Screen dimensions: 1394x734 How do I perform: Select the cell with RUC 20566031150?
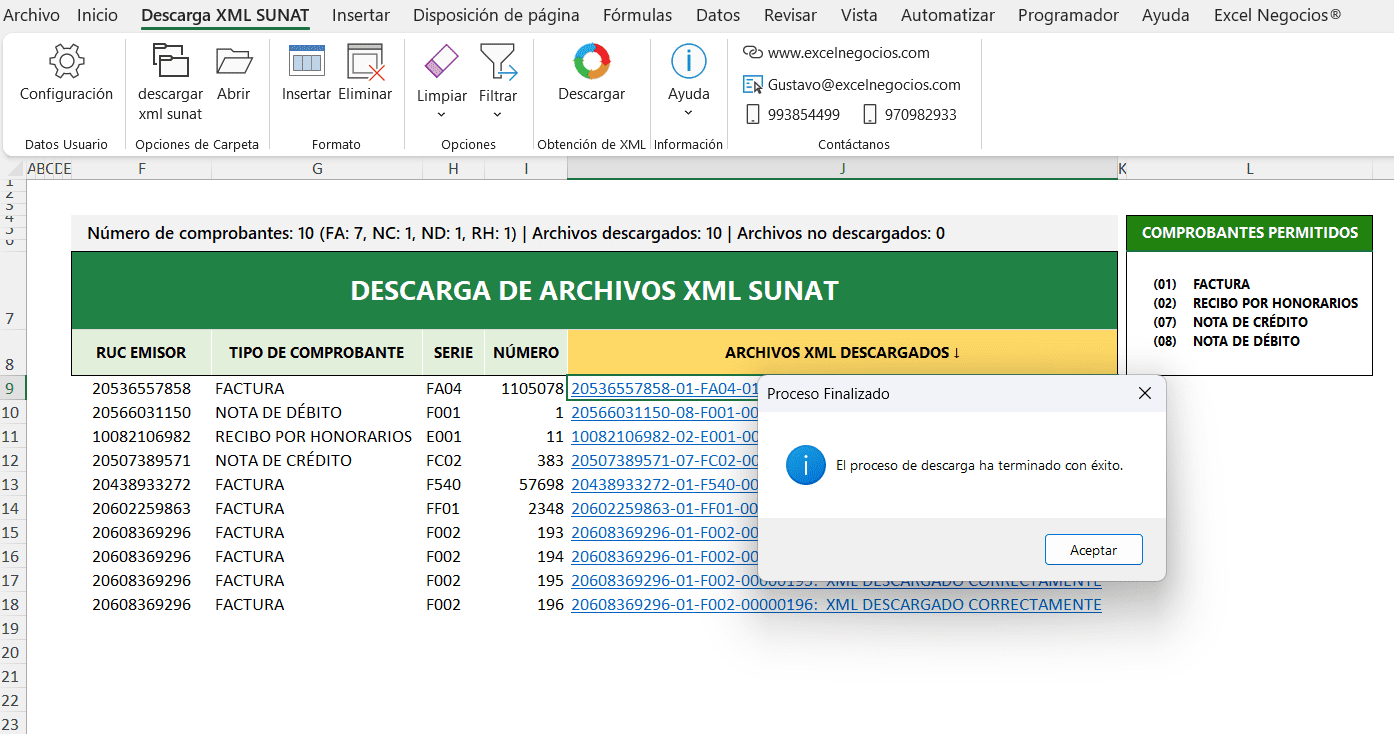[141, 413]
